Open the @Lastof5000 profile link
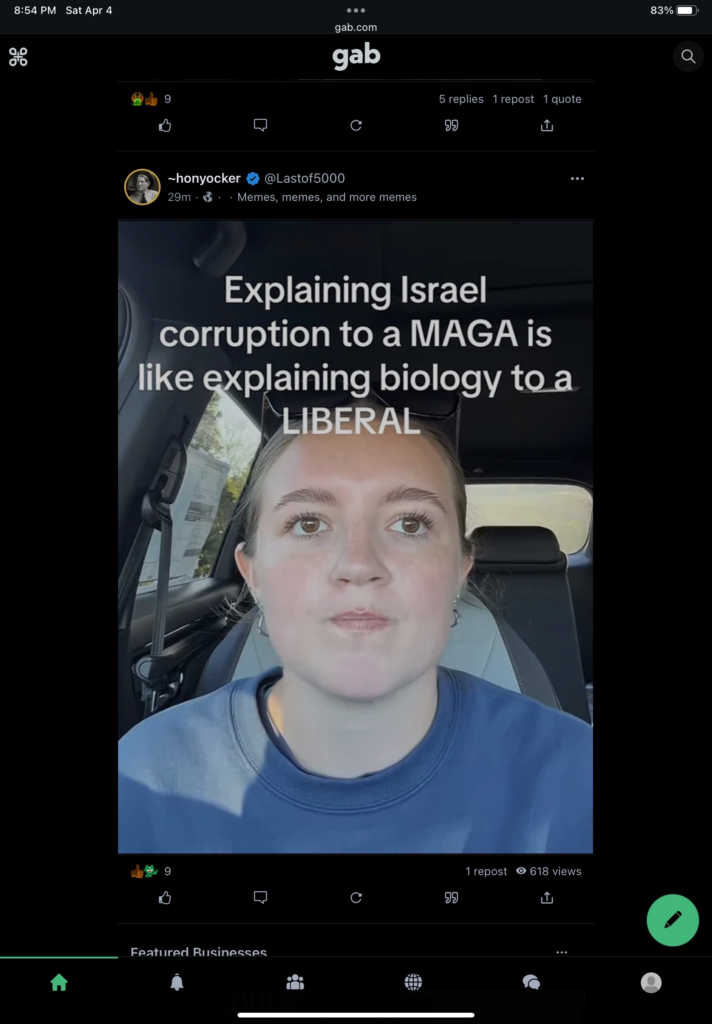The image size is (712, 1024). coord(304,178)
